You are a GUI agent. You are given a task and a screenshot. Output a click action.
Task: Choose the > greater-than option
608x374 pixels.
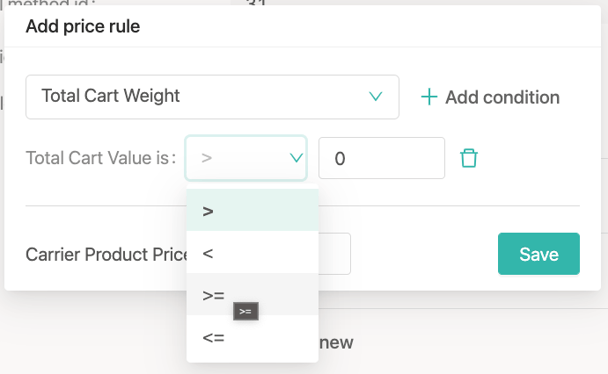coord(252,211)
